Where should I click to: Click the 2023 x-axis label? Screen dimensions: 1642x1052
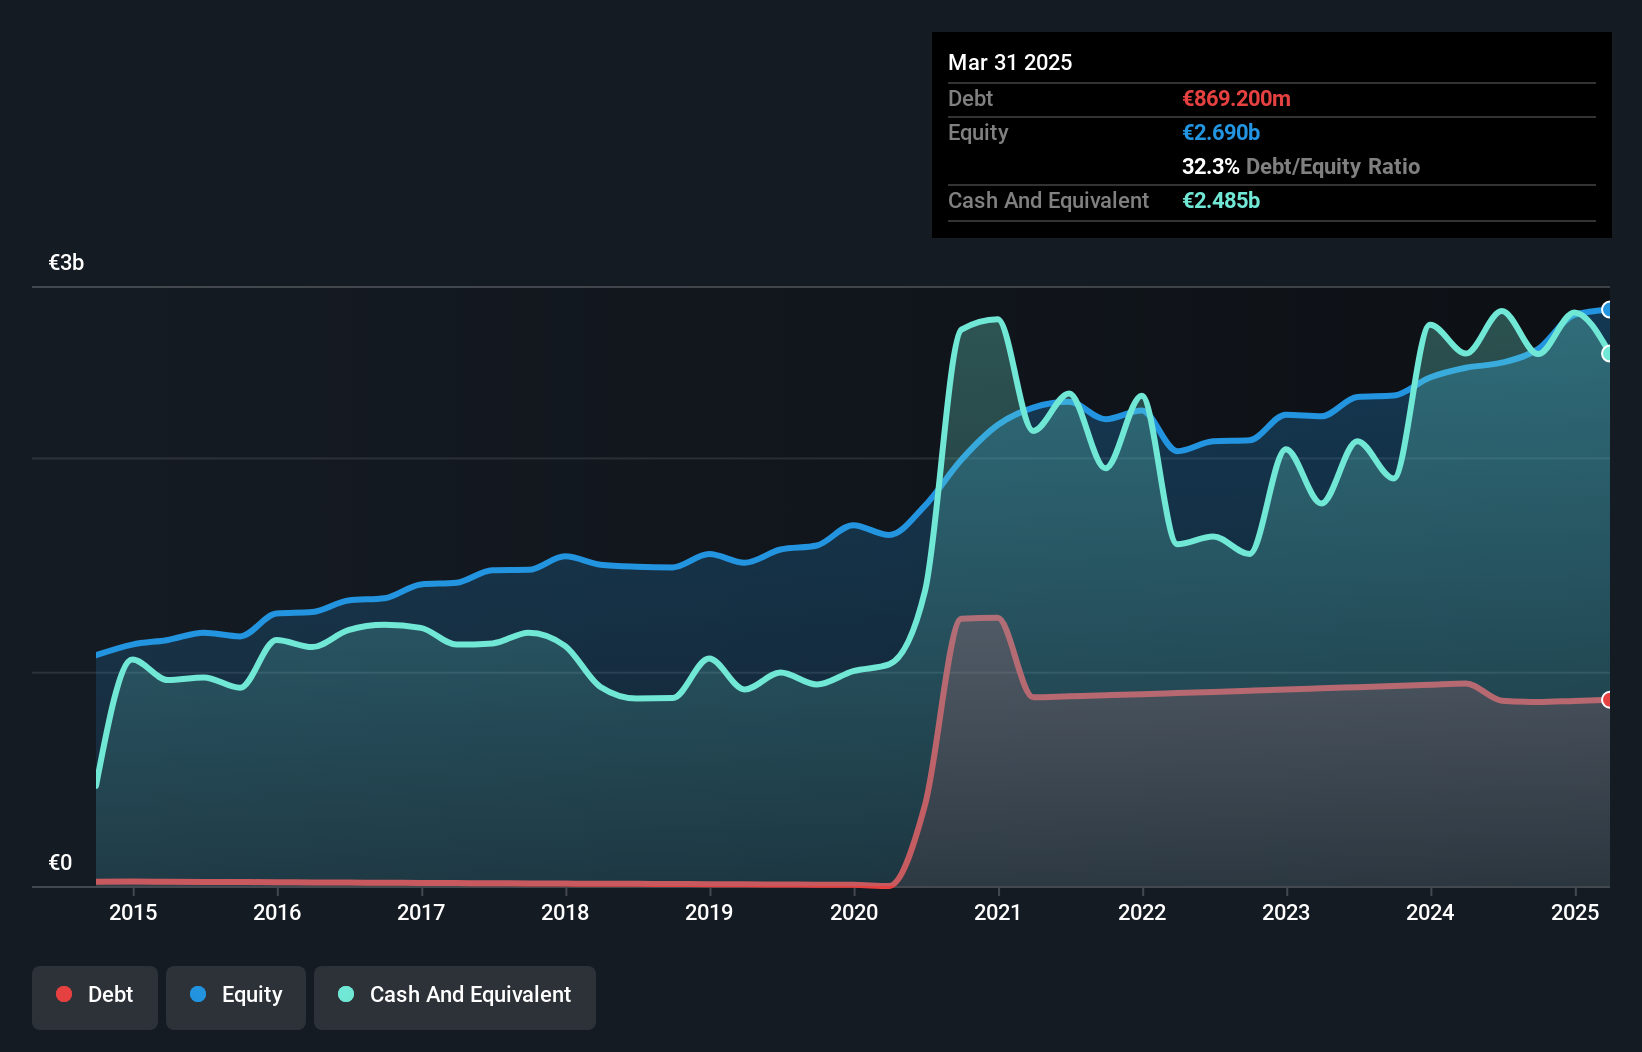click(x=1286, y=912)
